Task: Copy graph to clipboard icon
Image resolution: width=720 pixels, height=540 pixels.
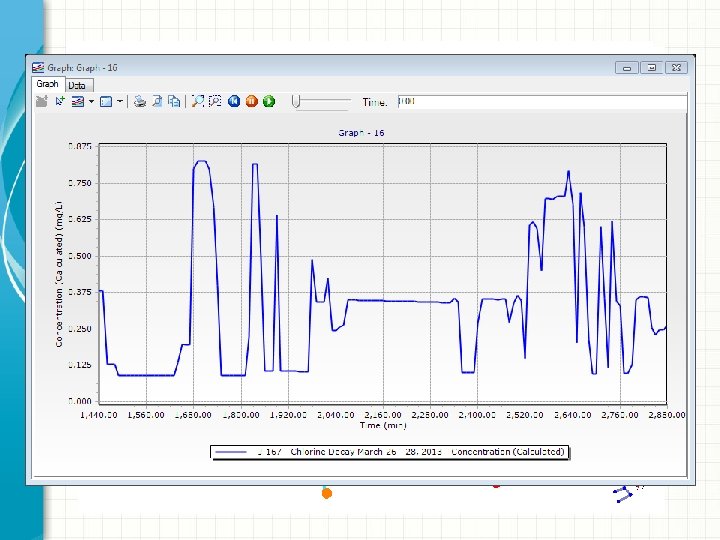Action: [174, 101]
